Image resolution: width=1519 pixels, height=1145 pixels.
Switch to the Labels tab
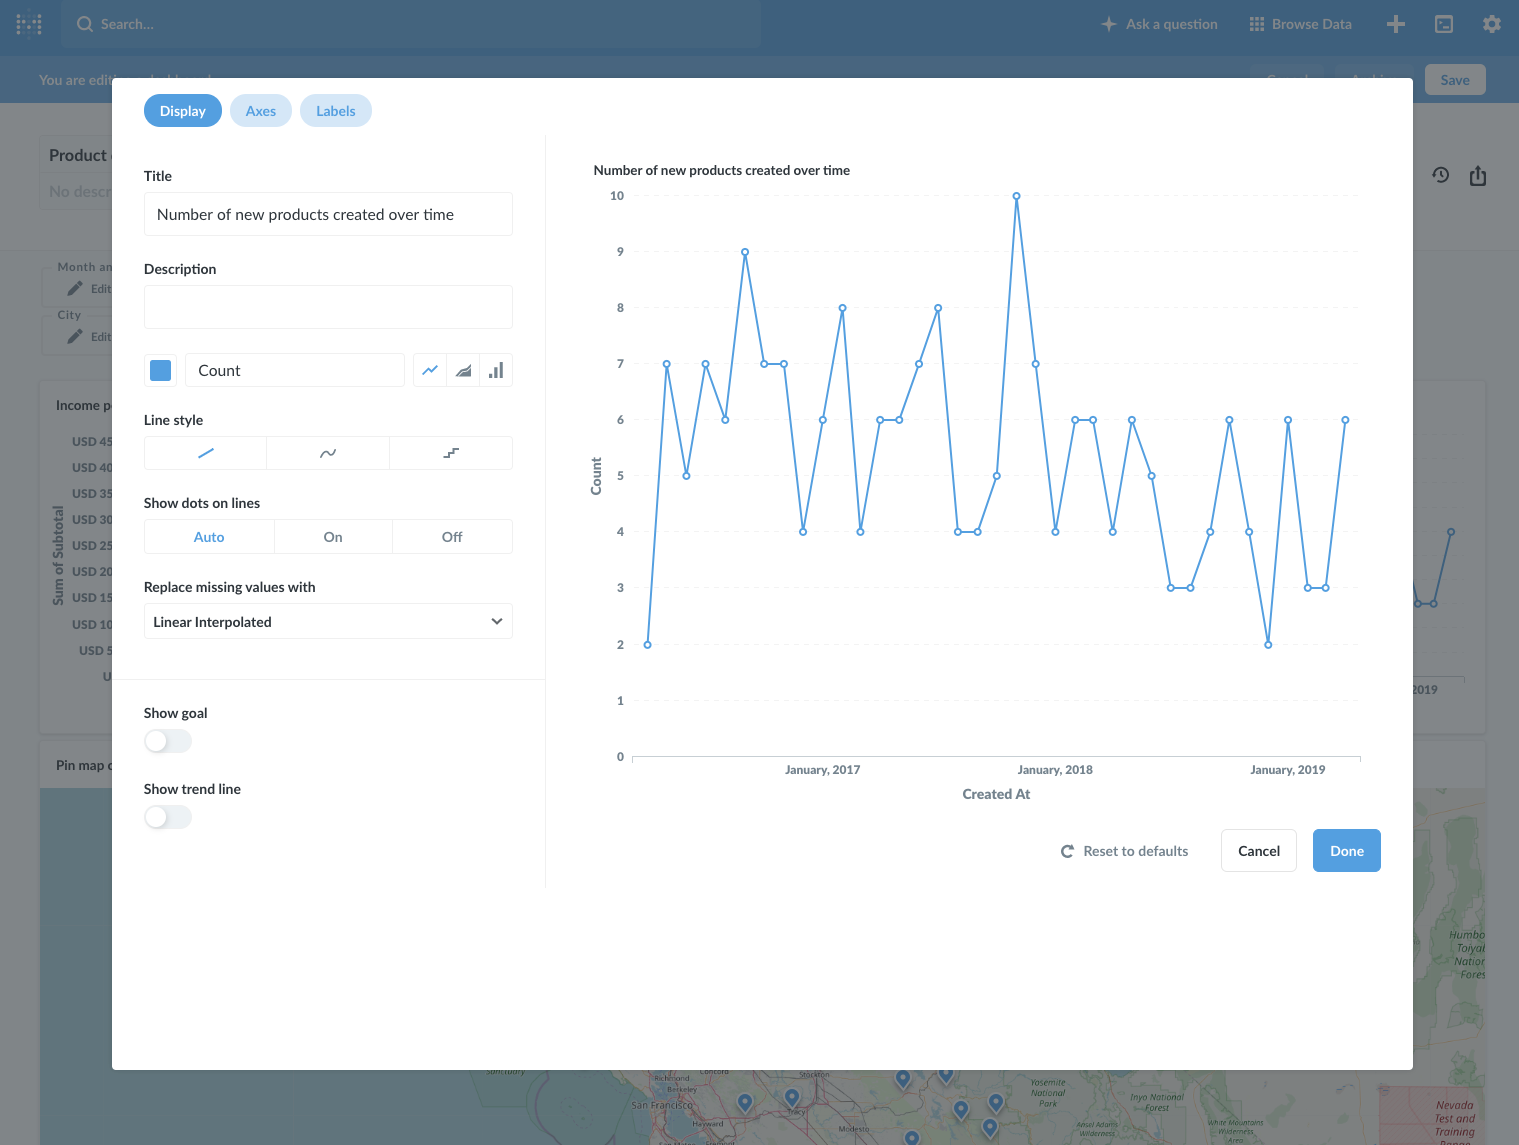point(335,110)
